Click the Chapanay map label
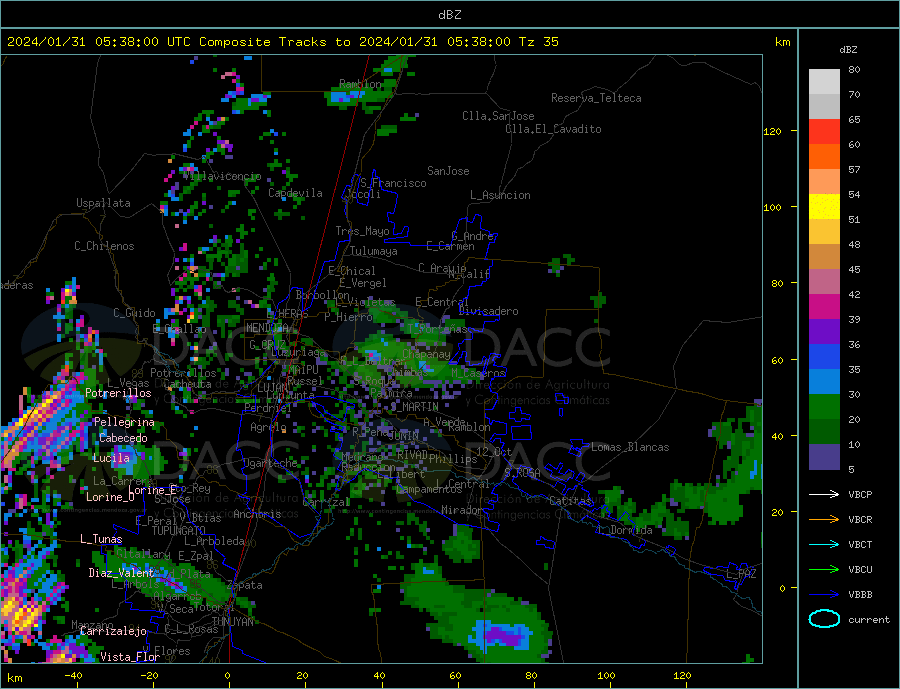 [x=426, y=354]
